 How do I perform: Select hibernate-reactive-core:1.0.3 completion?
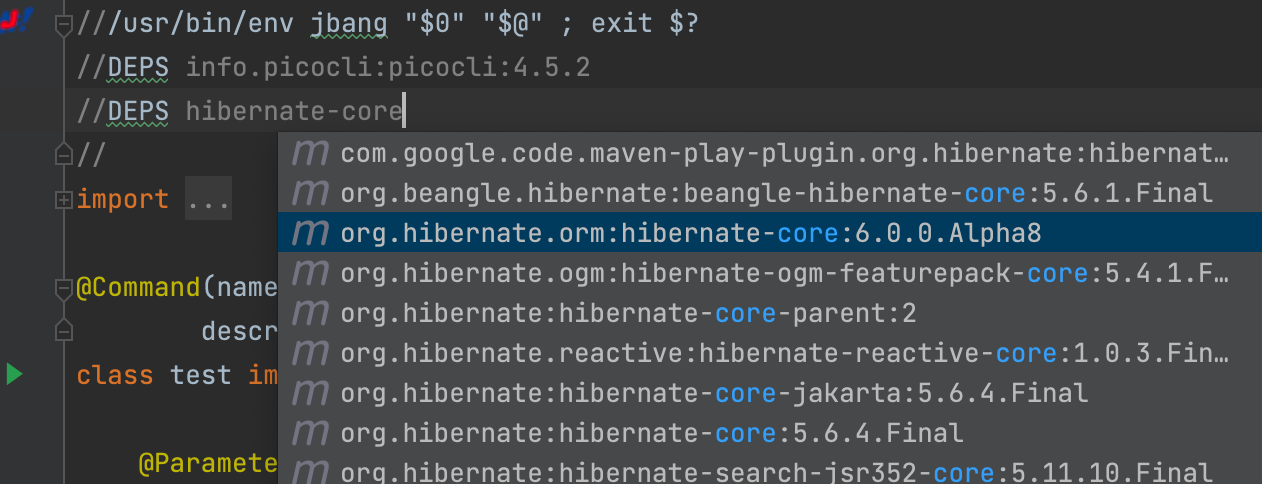pyautogui.click(x=769, y=353)
